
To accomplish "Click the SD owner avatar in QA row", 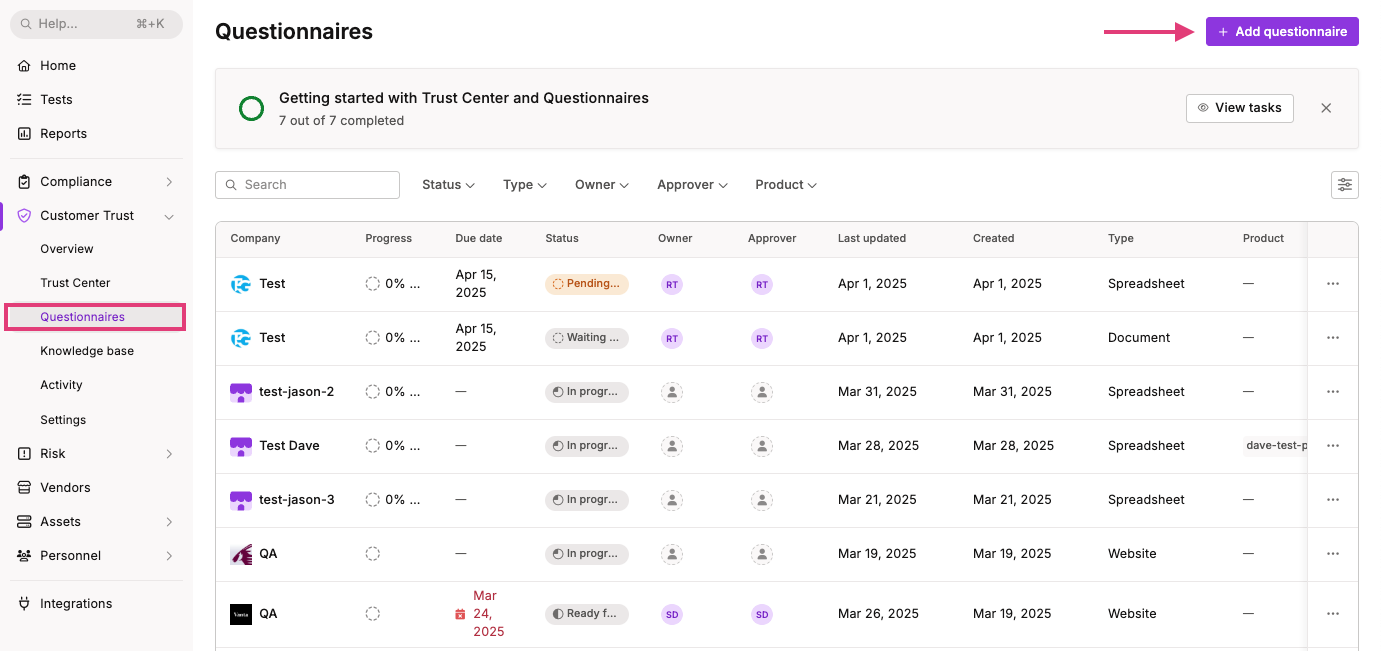I will 672,614.
